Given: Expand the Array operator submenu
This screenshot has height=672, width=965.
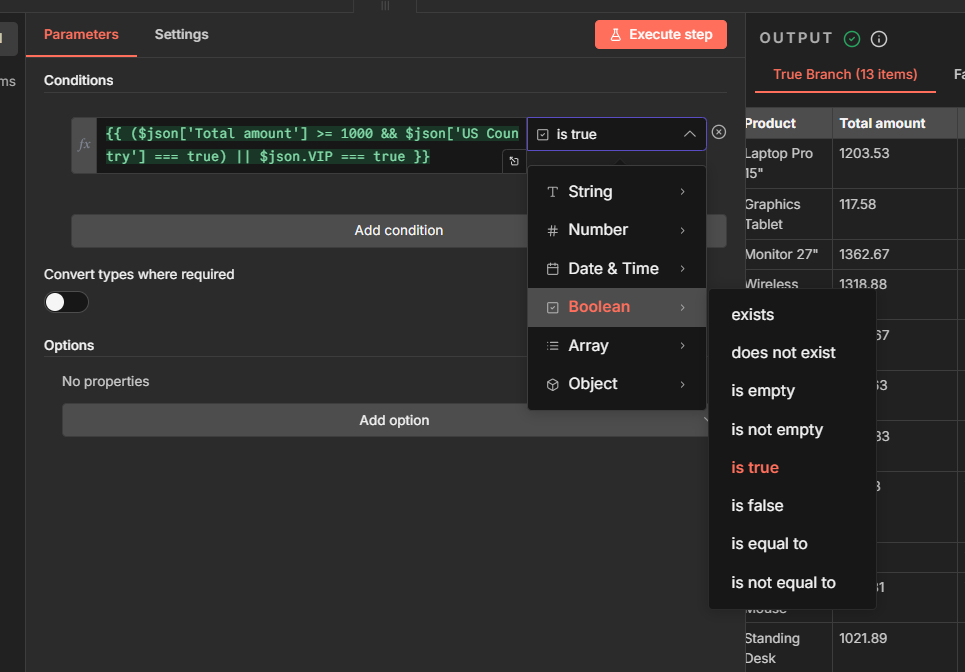Looking at the screenshot, I should coord(616,346).
